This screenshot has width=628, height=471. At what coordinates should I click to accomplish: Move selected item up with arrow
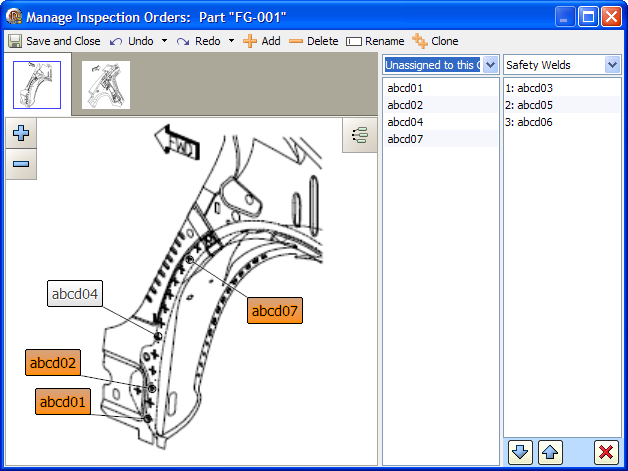coord(549,451)
